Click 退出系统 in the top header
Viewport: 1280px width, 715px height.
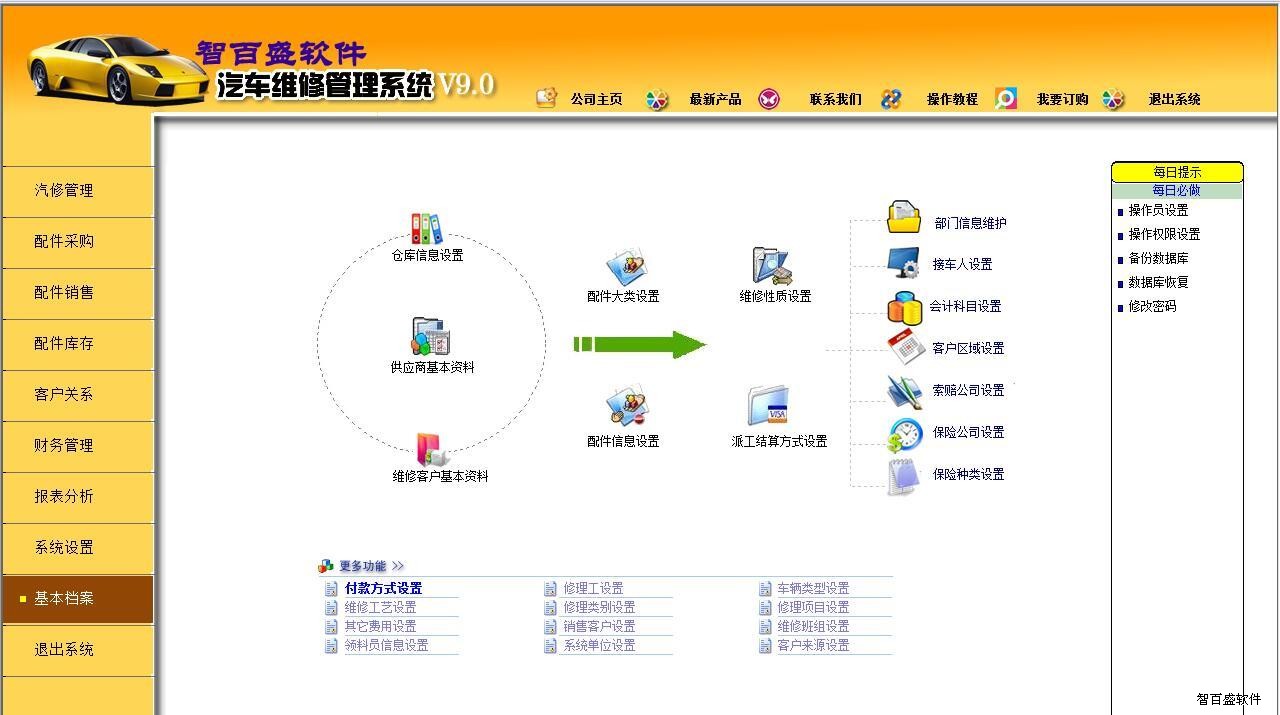(x=1174, y=99)
